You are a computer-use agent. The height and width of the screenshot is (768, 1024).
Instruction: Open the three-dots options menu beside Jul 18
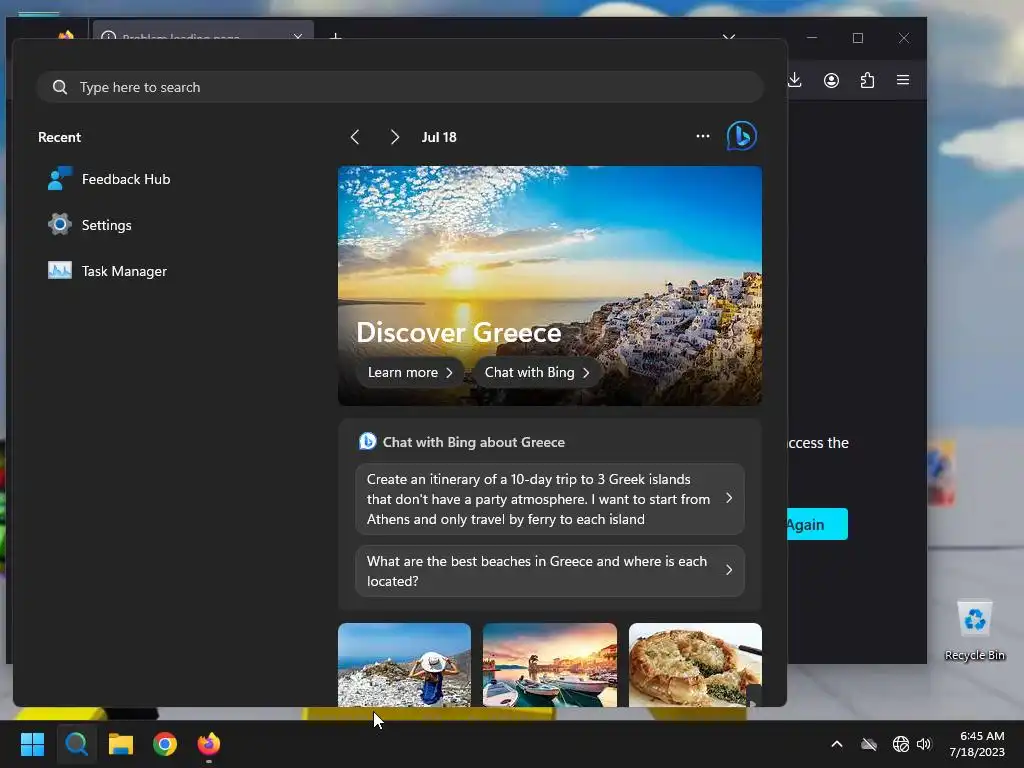click(703, 136)
